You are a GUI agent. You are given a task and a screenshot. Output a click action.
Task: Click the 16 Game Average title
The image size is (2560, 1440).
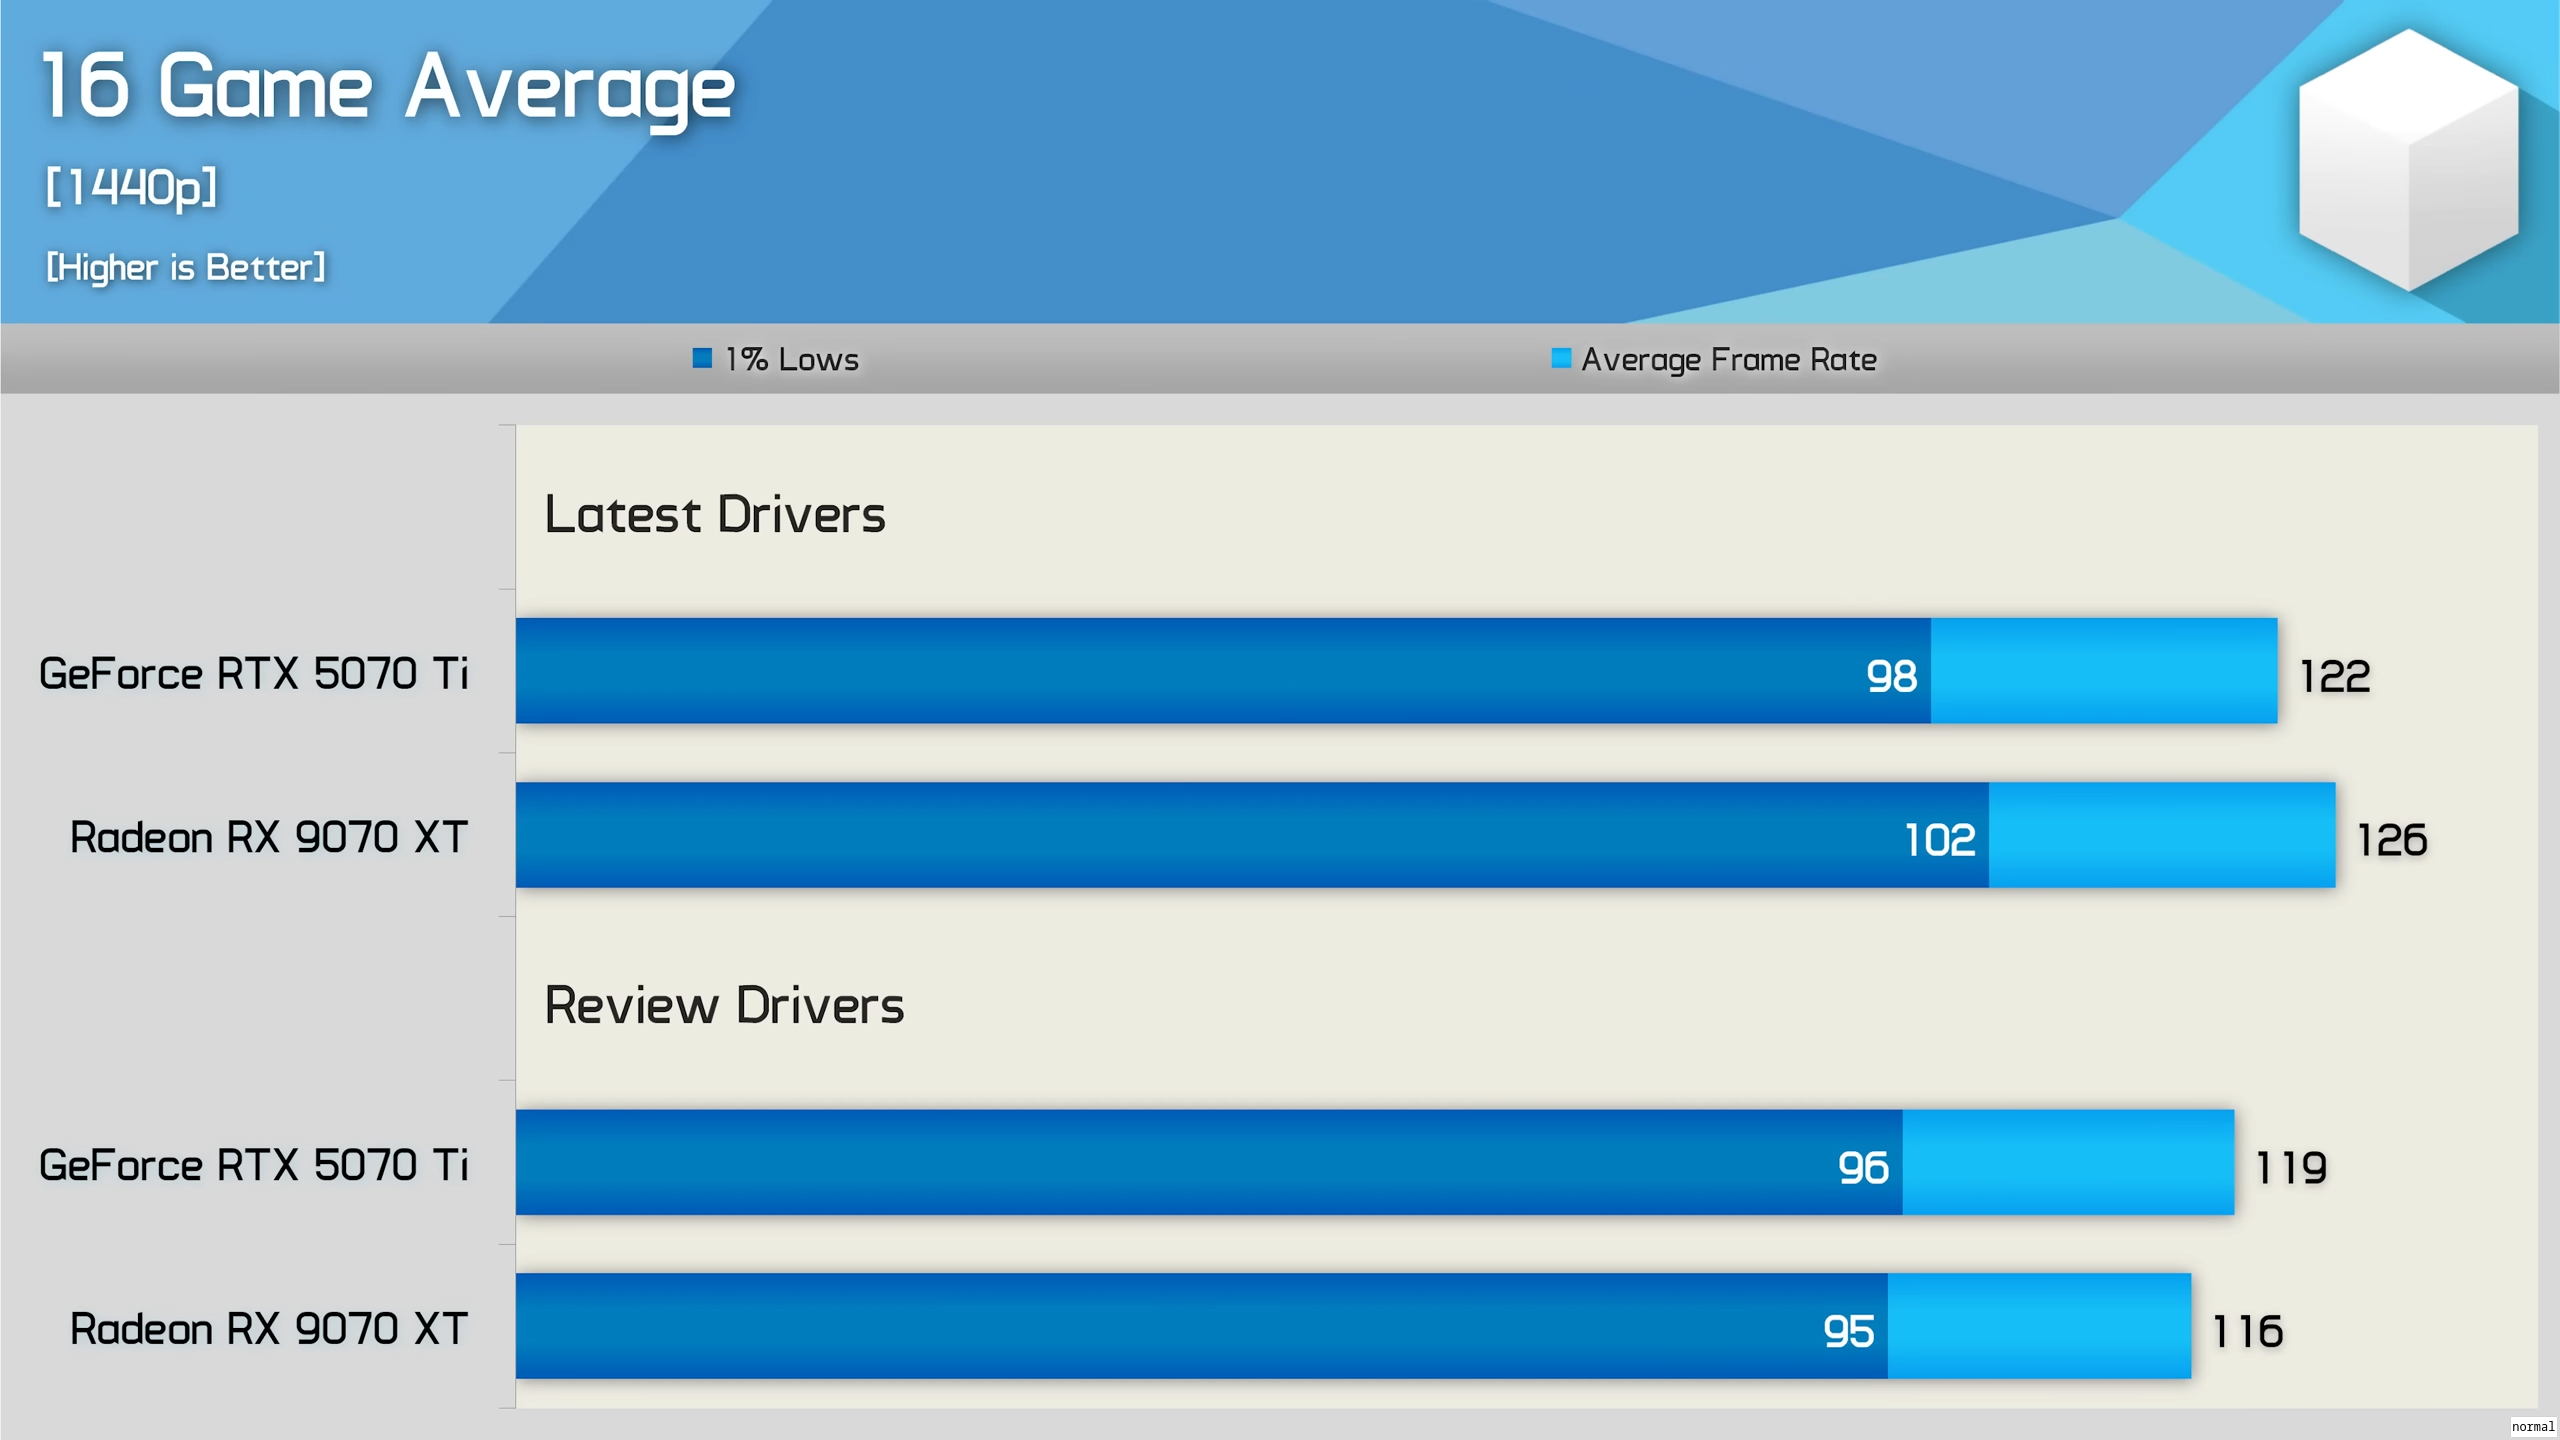point(388,88)
